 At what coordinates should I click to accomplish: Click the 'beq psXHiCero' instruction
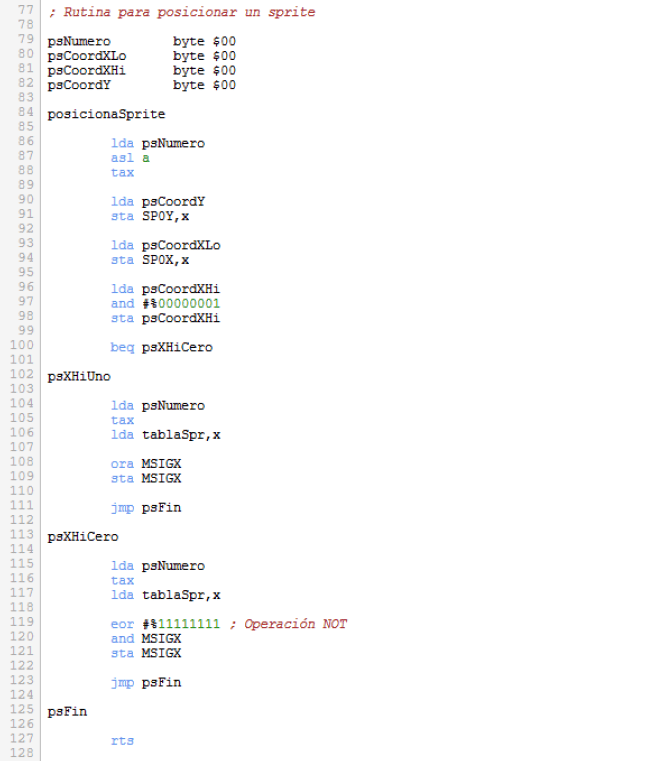coord(161,347)
